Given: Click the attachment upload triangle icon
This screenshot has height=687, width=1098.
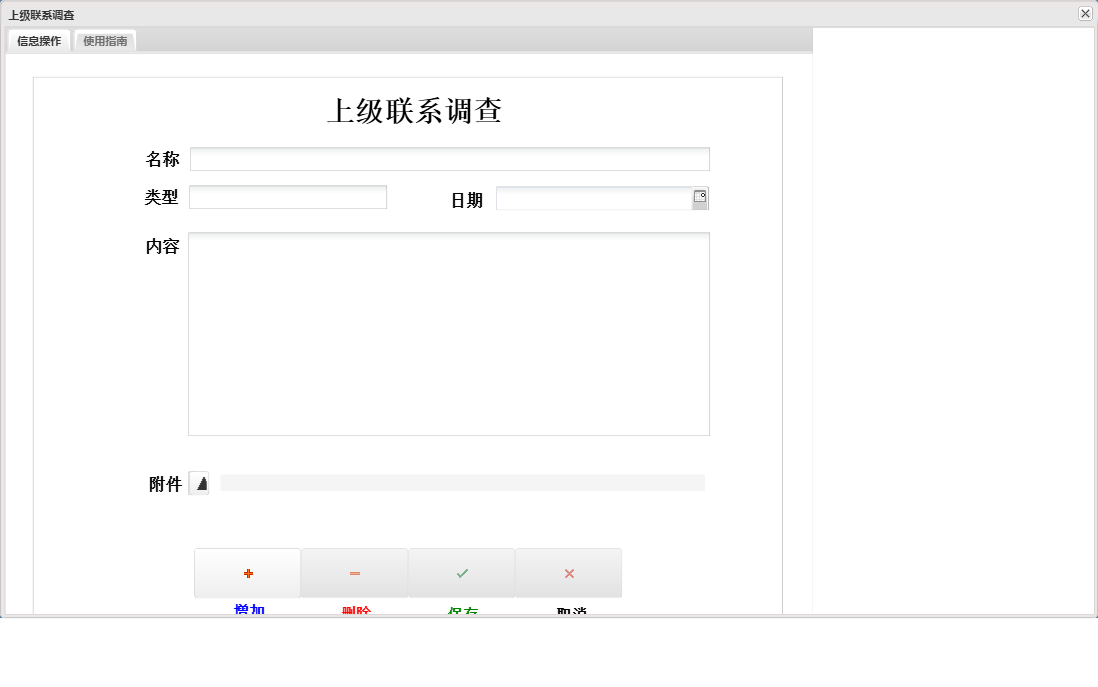Looking at the screenshot, I should [199, 483].
